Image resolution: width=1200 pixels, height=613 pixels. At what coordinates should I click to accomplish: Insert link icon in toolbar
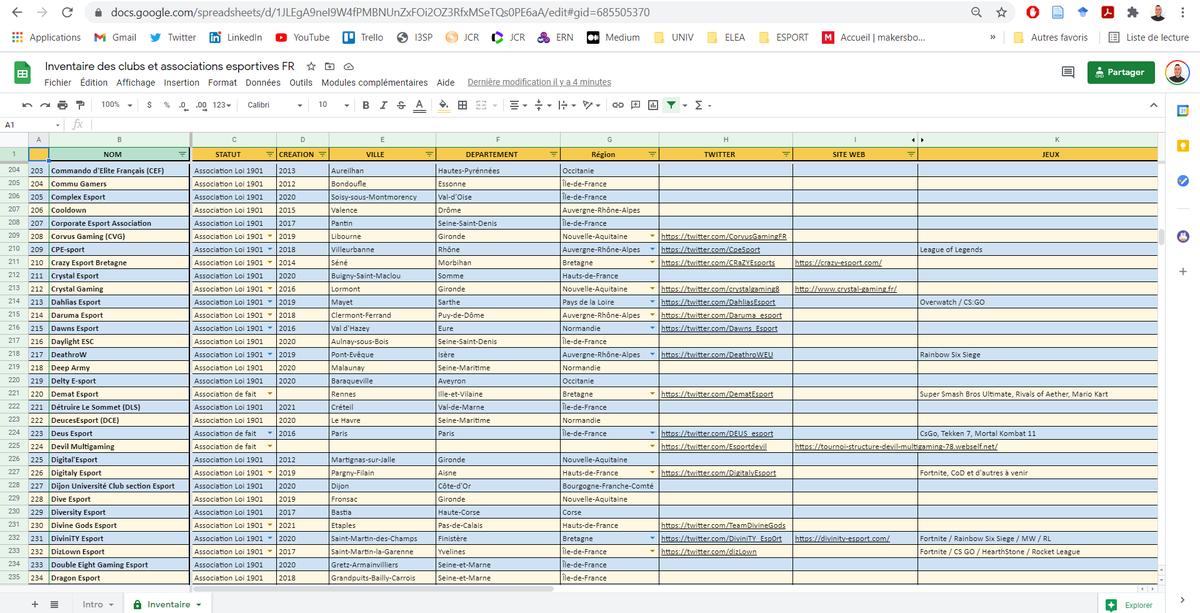click(618, 105)
